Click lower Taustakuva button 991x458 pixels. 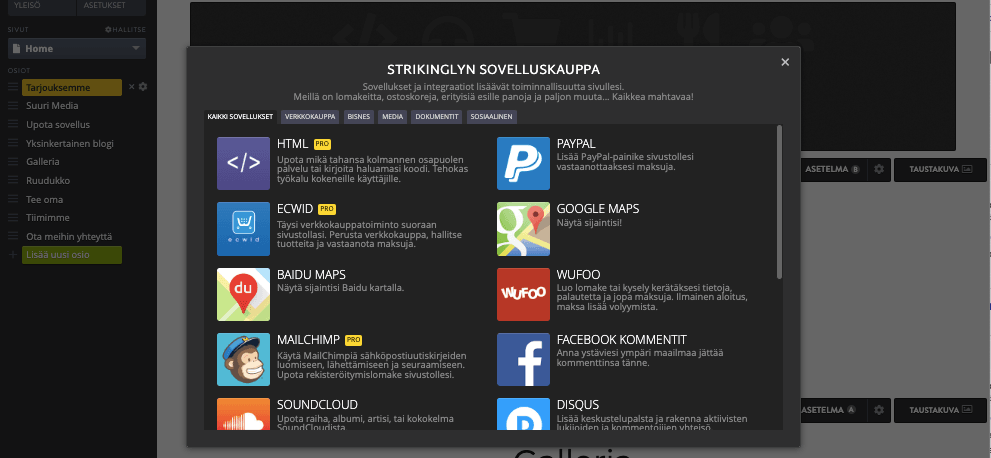click(940, 410)
